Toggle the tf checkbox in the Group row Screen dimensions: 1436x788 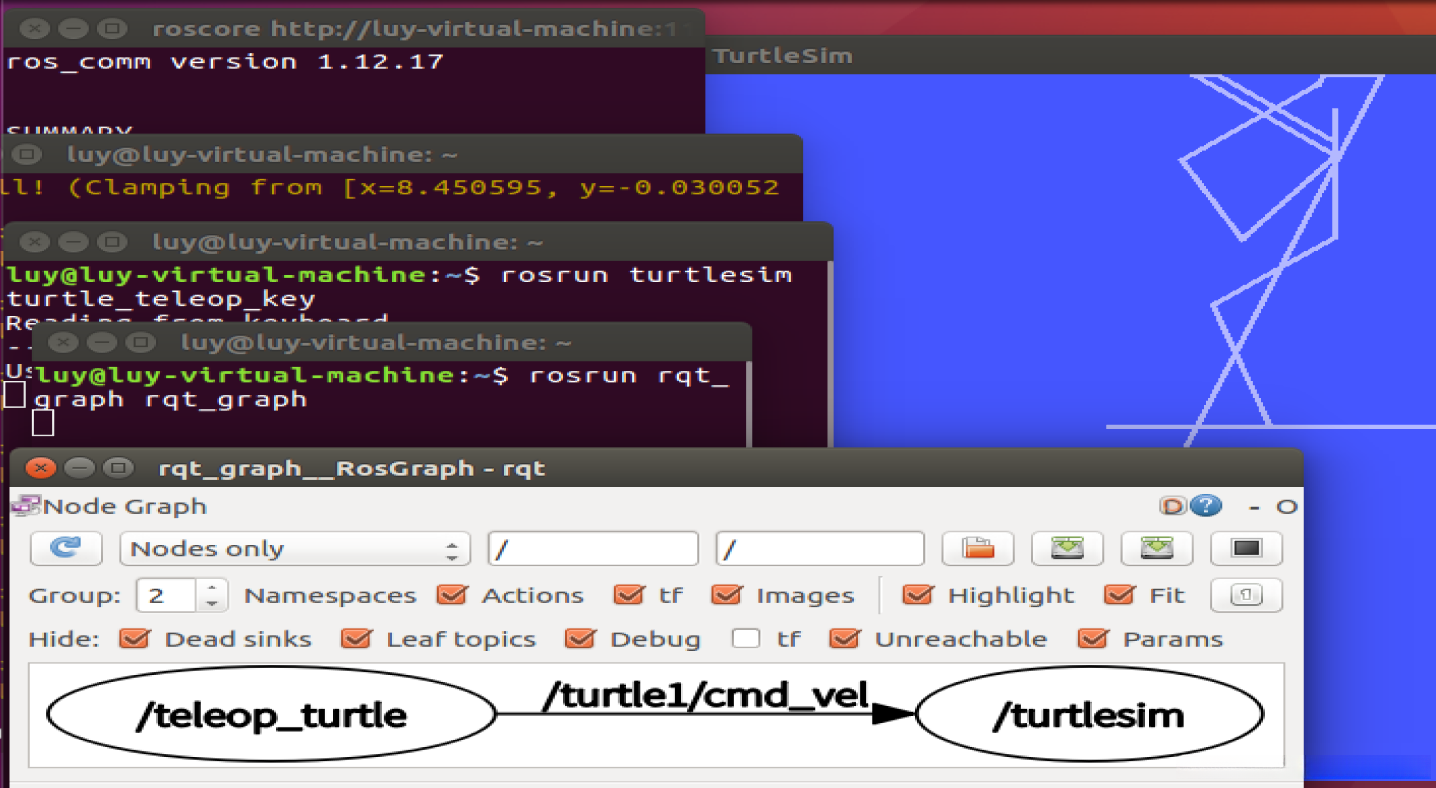point(629,595)
